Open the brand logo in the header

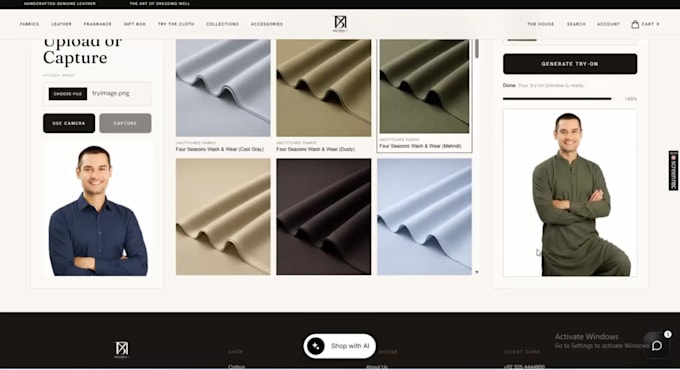pos(340,23)
